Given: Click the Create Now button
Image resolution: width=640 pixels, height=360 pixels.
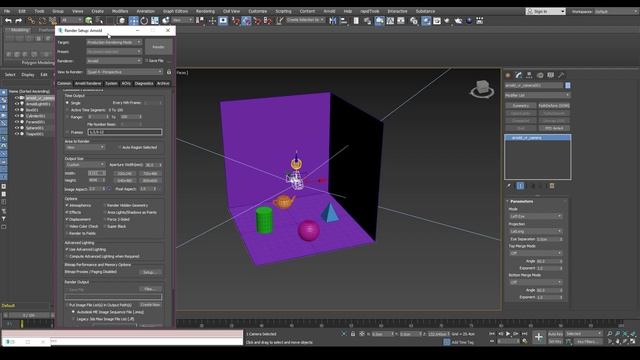Looking at the screenshot, I should click(150, 304).
